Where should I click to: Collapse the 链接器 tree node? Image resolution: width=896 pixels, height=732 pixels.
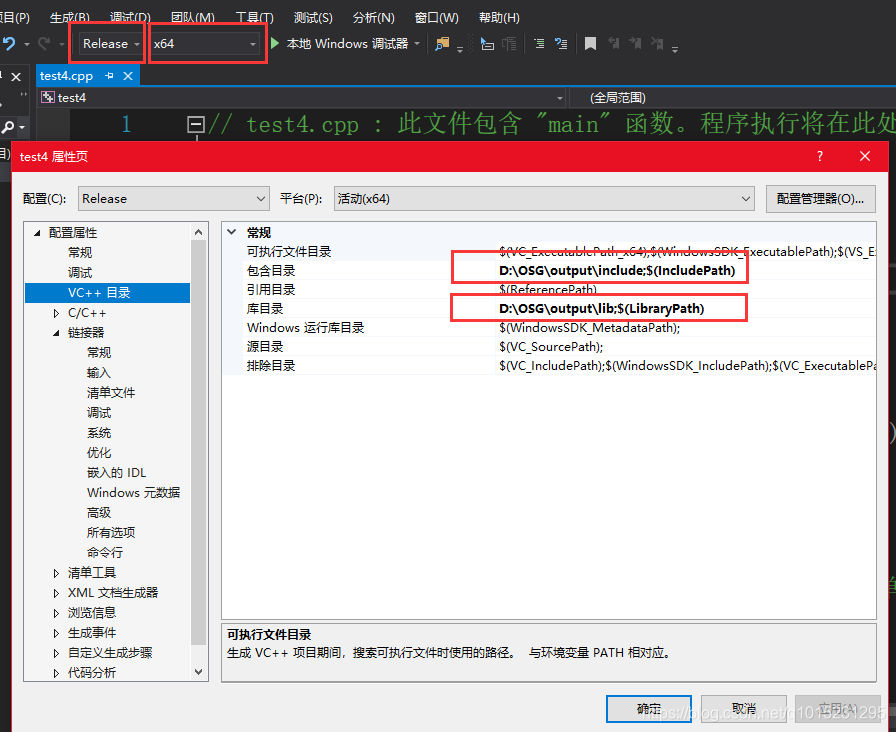pos(56,333)
